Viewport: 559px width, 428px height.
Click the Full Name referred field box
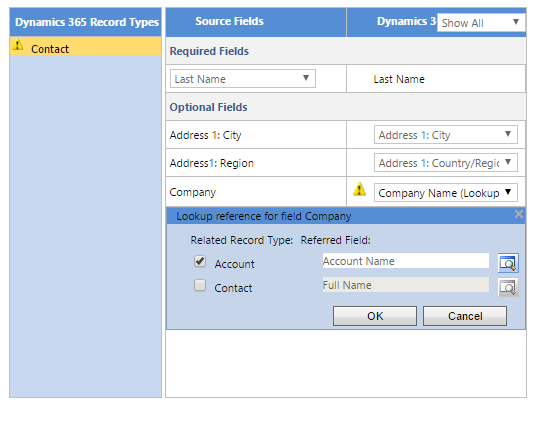tap(406, 285)
